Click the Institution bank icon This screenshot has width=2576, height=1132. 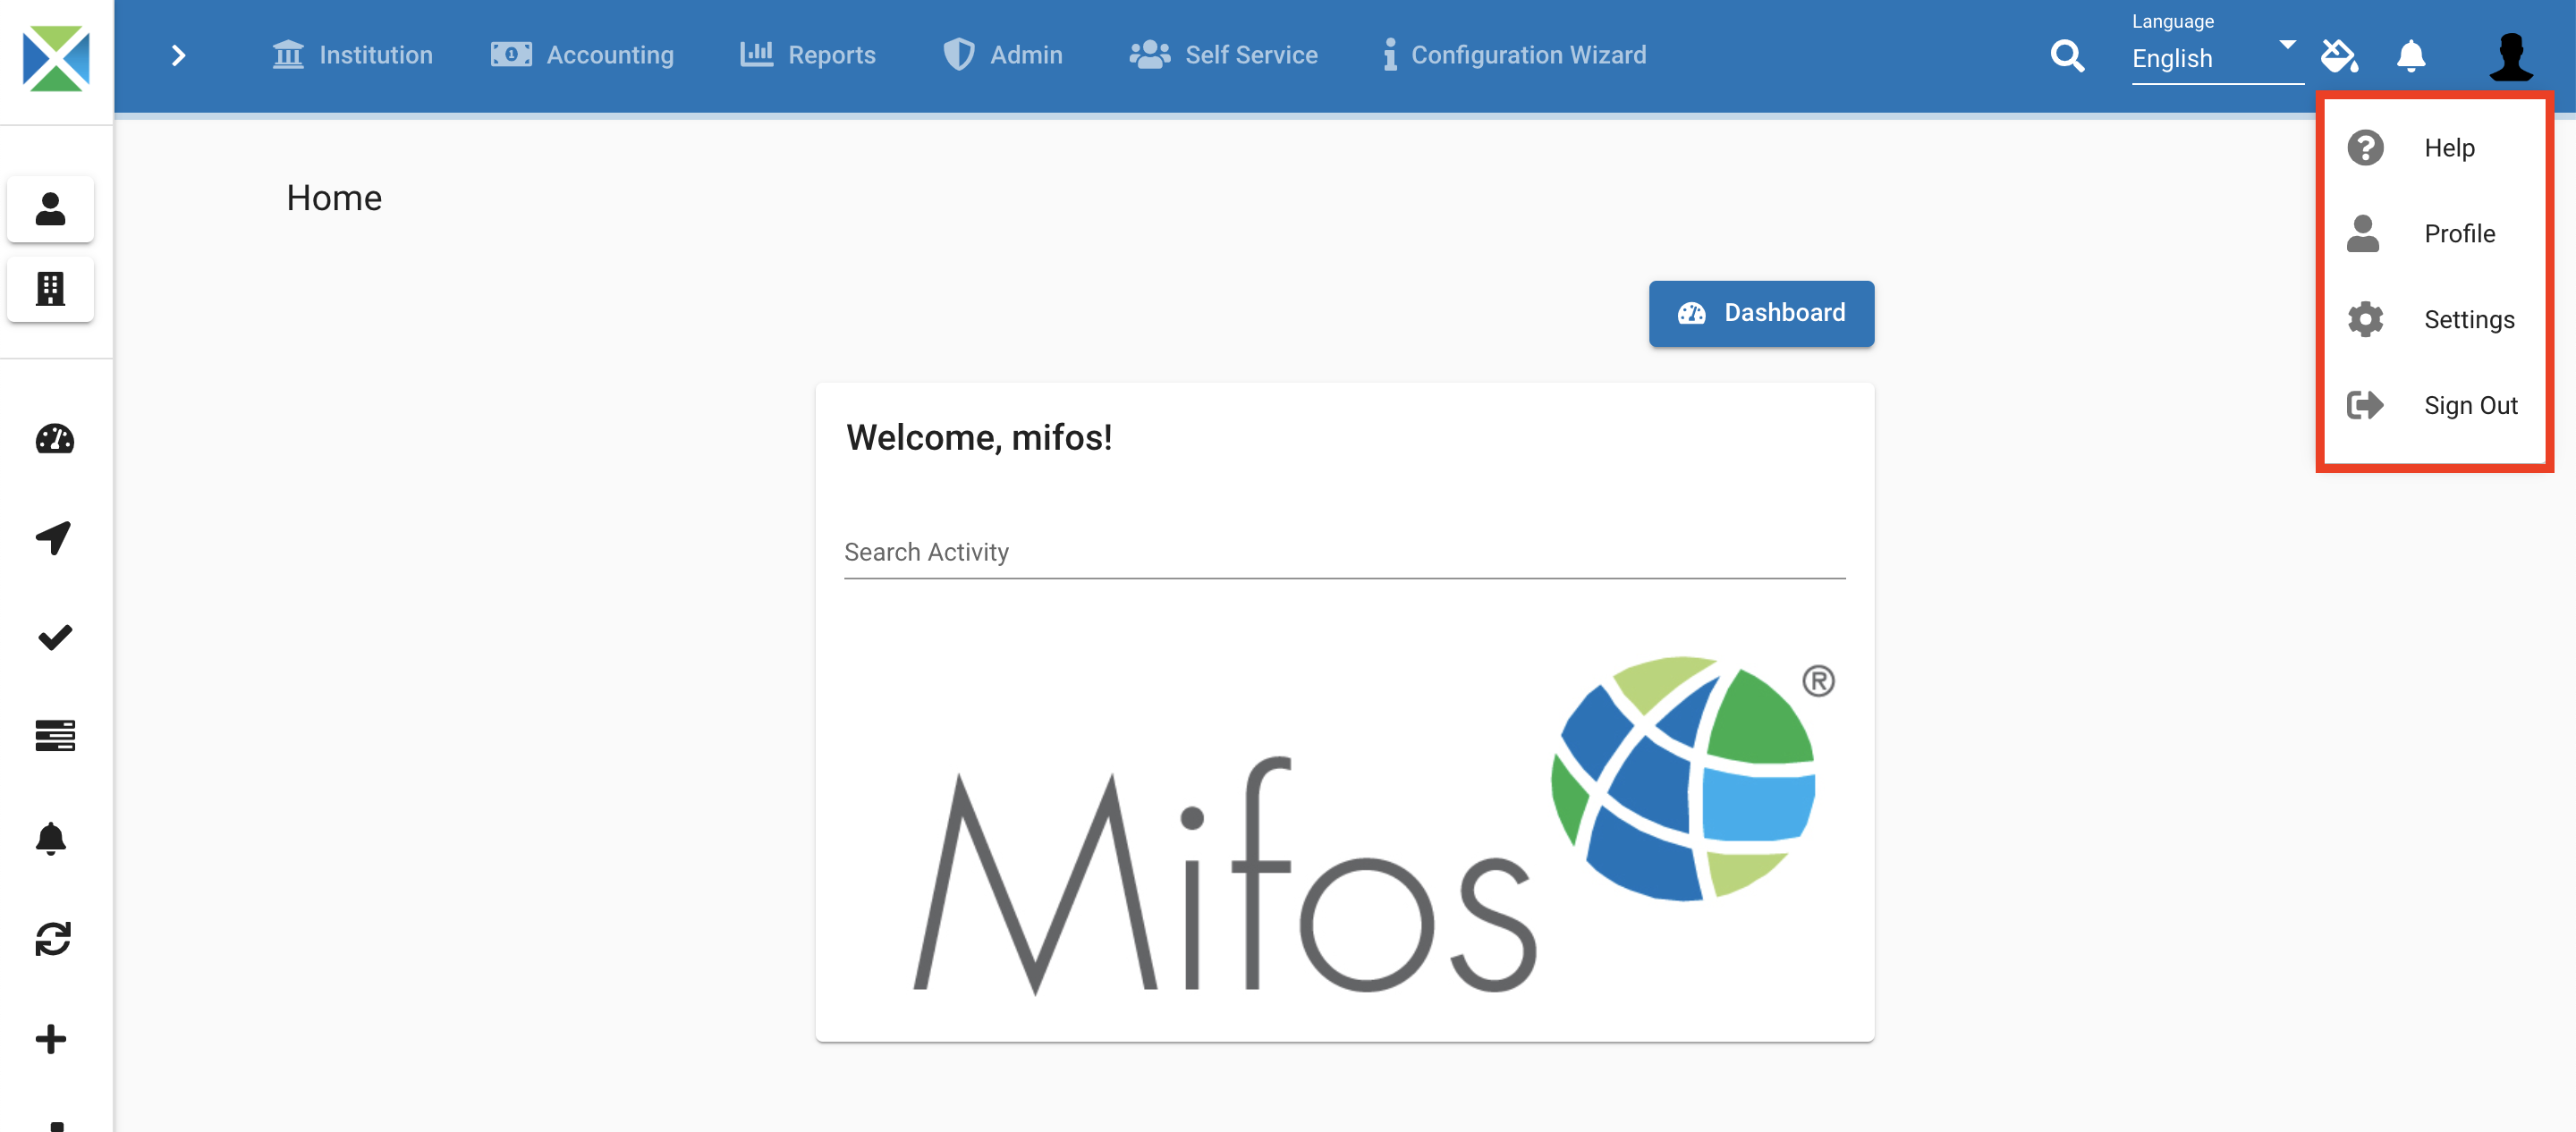[x=288, y=54]
